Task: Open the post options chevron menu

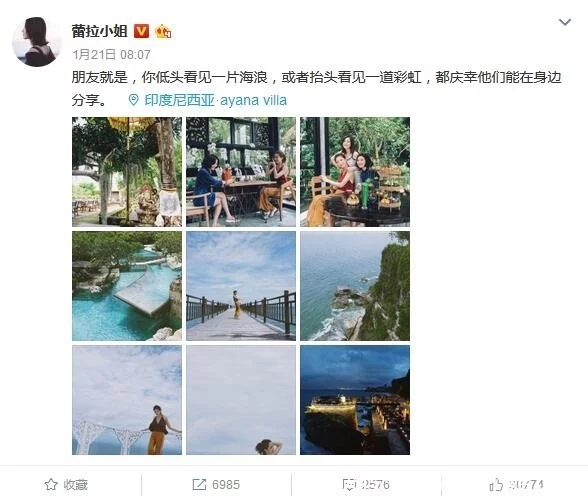Action: tap(565, 23)
